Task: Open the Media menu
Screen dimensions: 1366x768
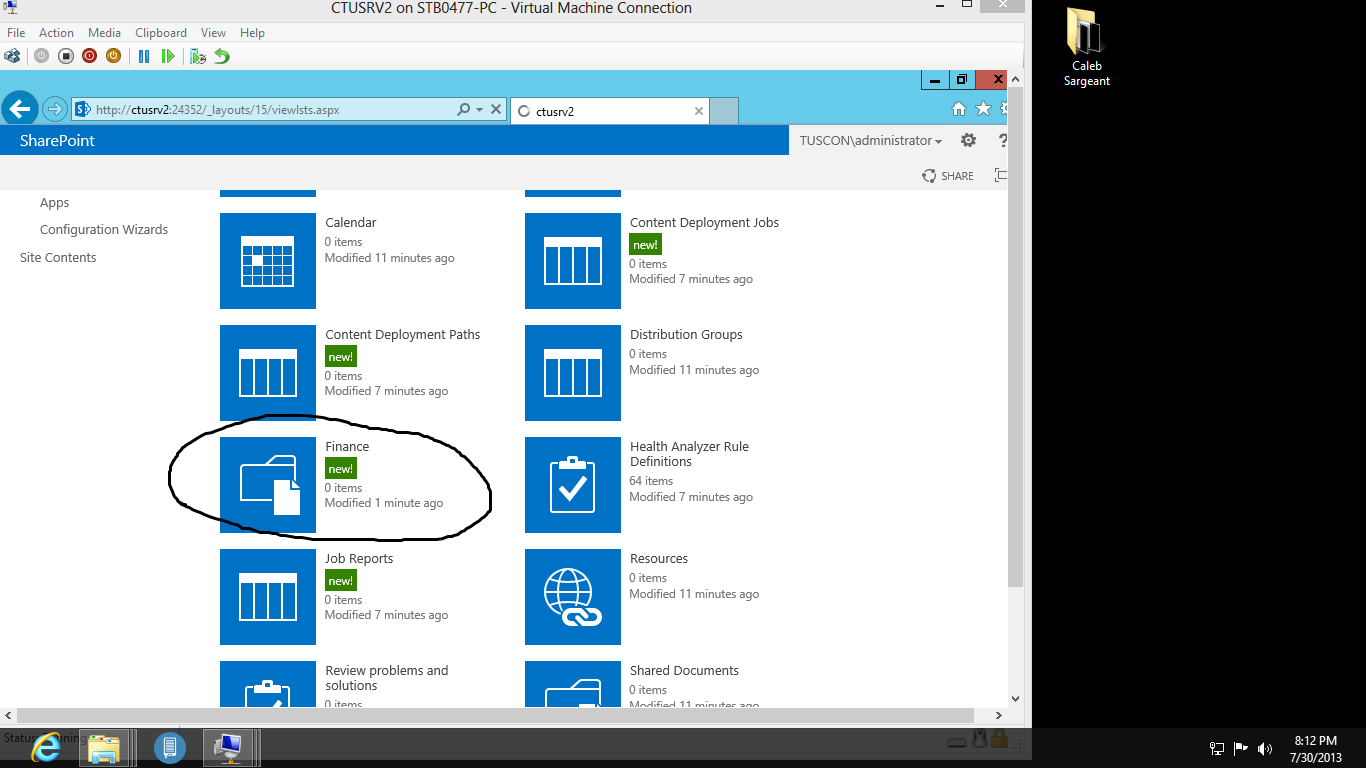Action: coord(105,33)
